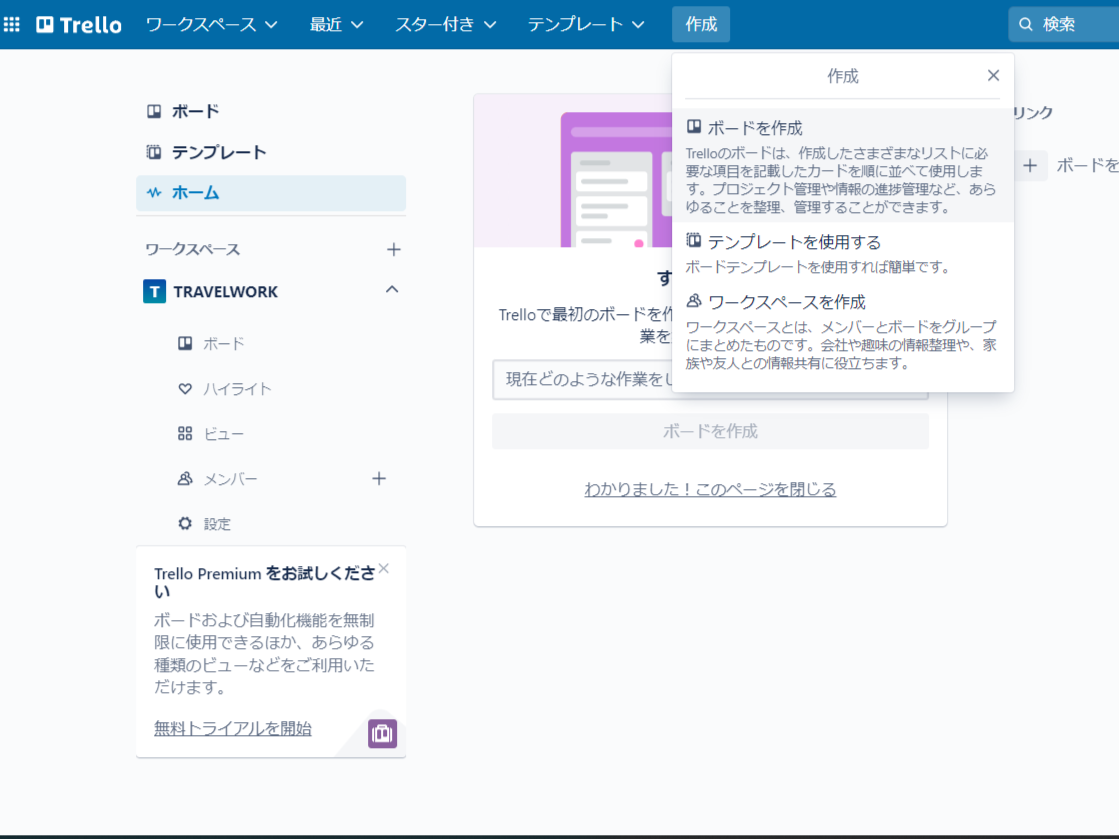The image size is (1119, 839).
Task: Add a workspace with the ワークスペース plus icon
Action: point(393,250)
